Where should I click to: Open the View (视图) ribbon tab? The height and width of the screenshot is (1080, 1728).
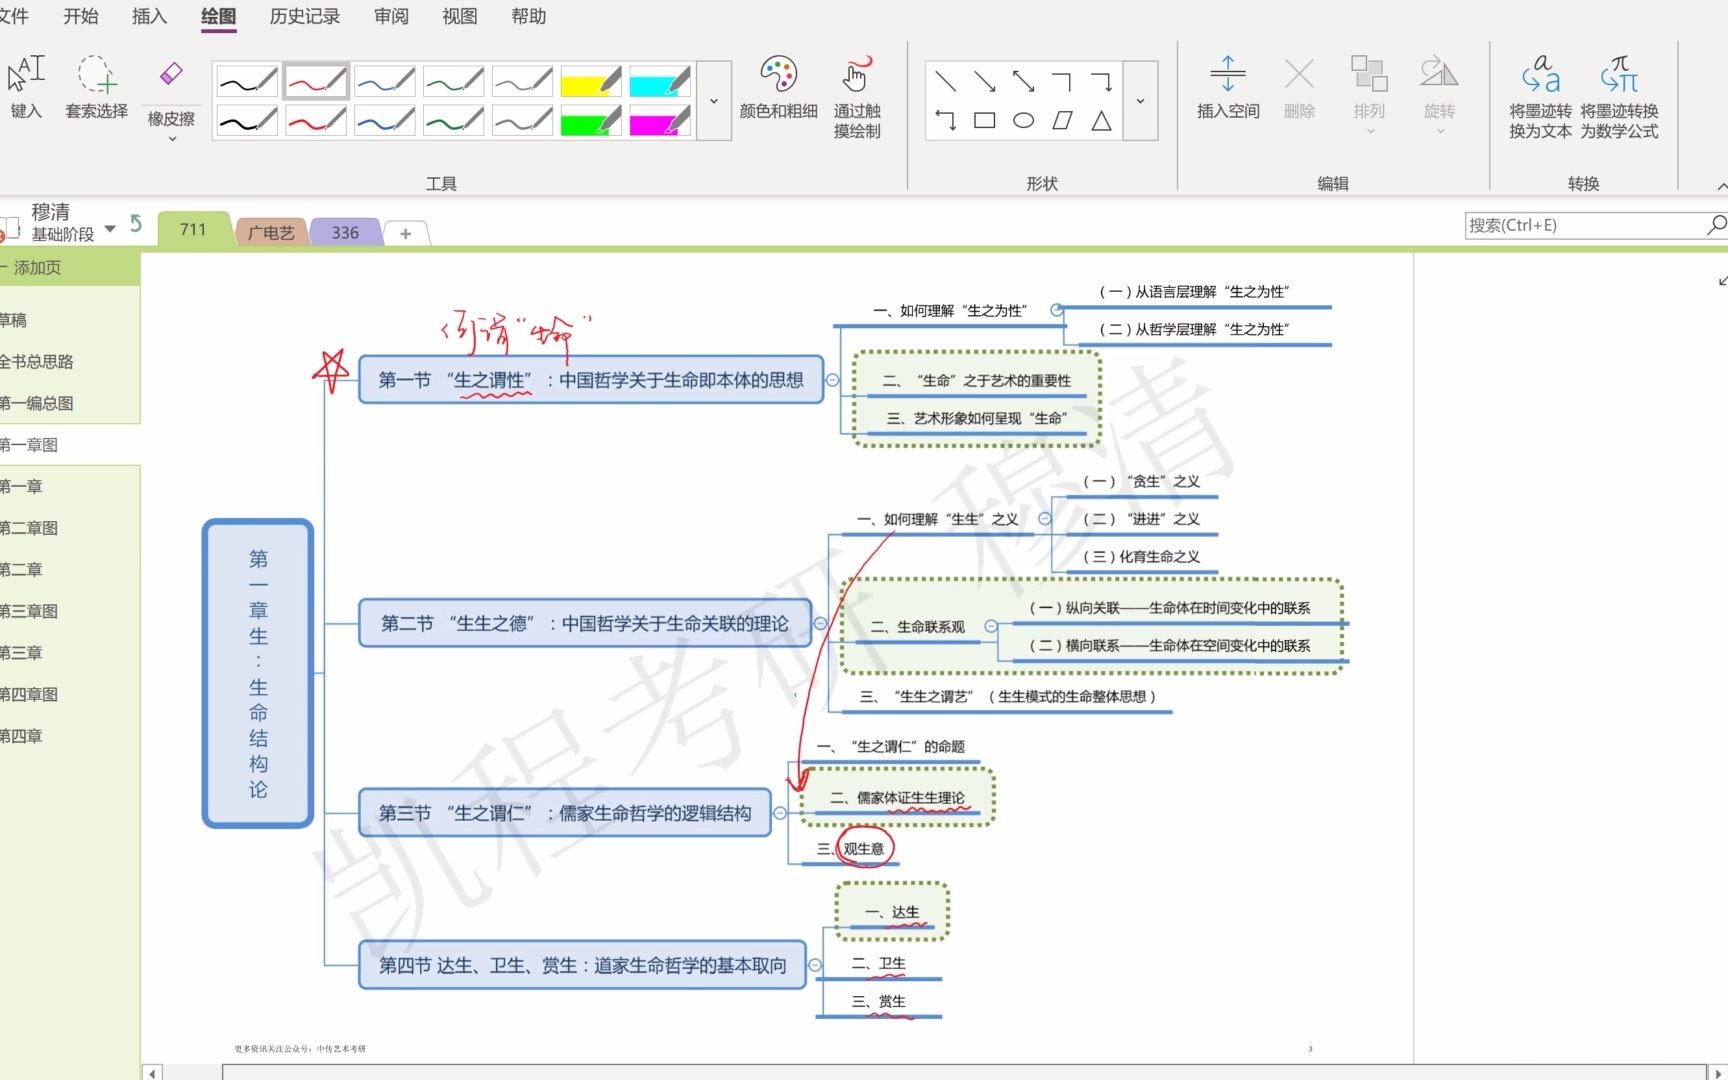pos(460,16)
